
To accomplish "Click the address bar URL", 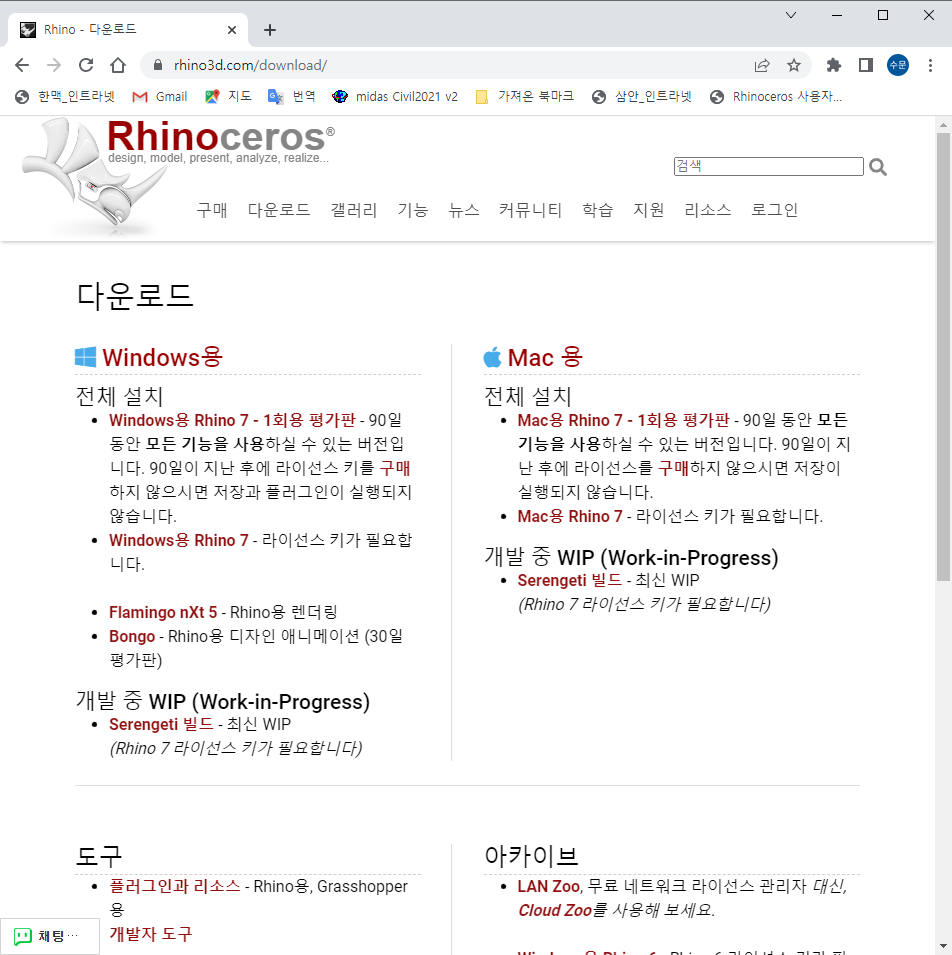I will click(250, 65).
